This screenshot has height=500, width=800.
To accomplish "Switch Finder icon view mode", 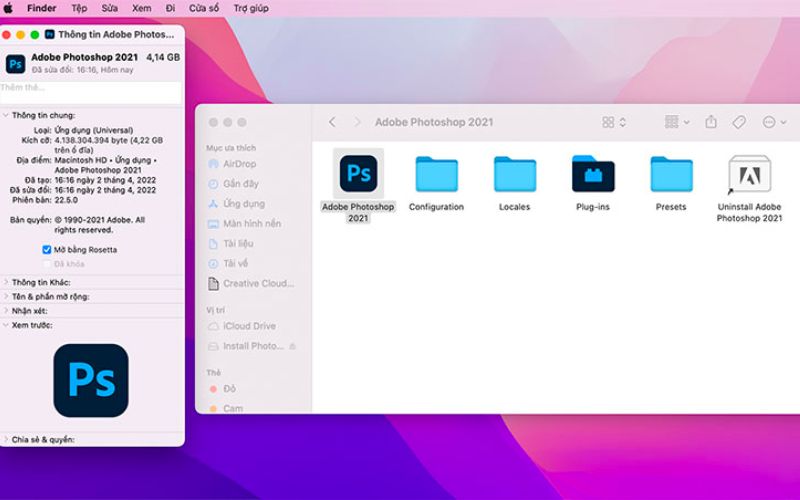I will (614, 122).
